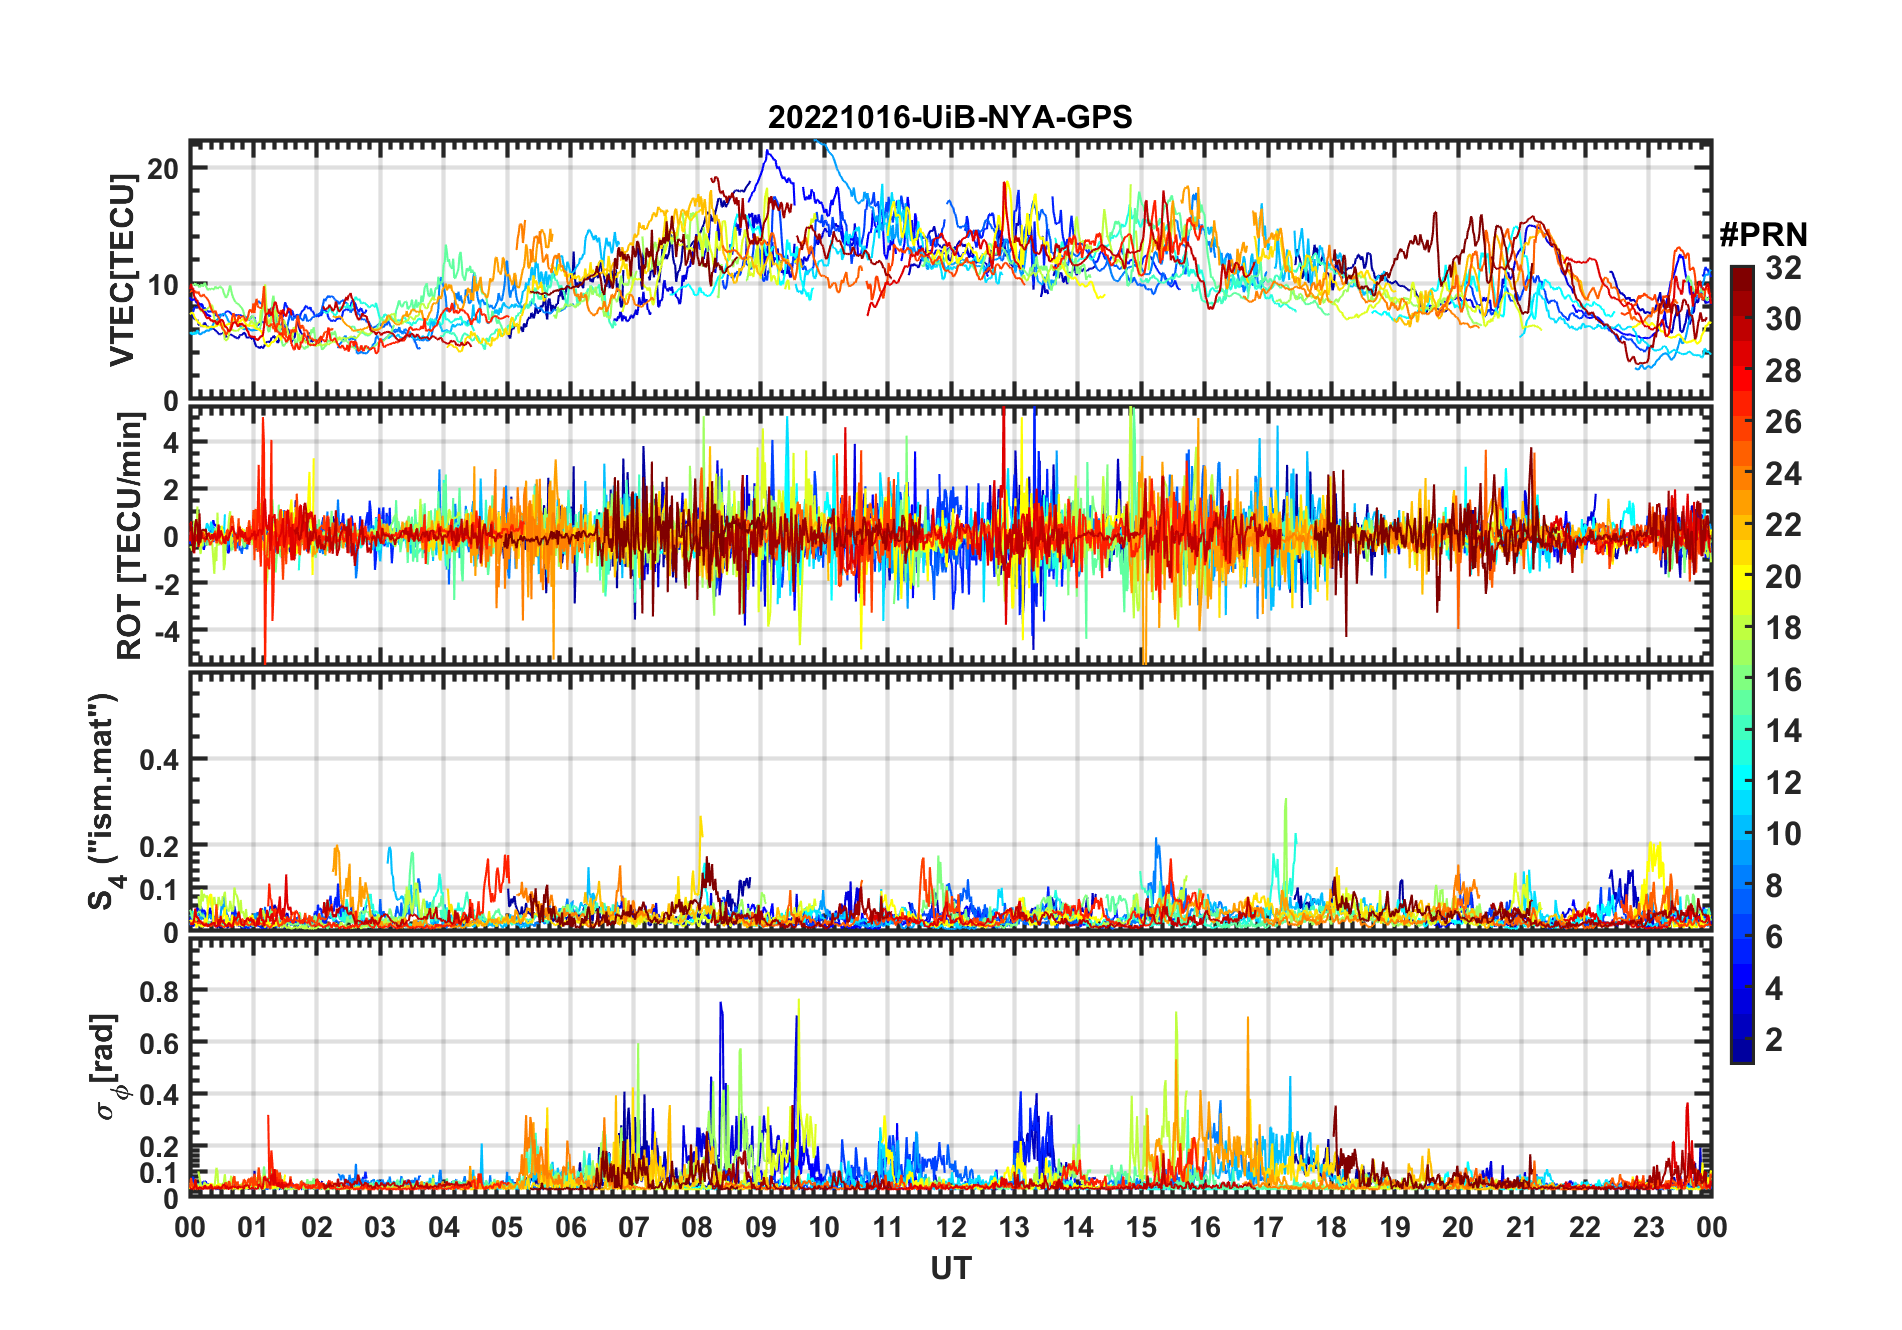1902x1330 pixels.
Task: Click S4 panel y-tick label 0.4
Action: [x=159, y=760]
